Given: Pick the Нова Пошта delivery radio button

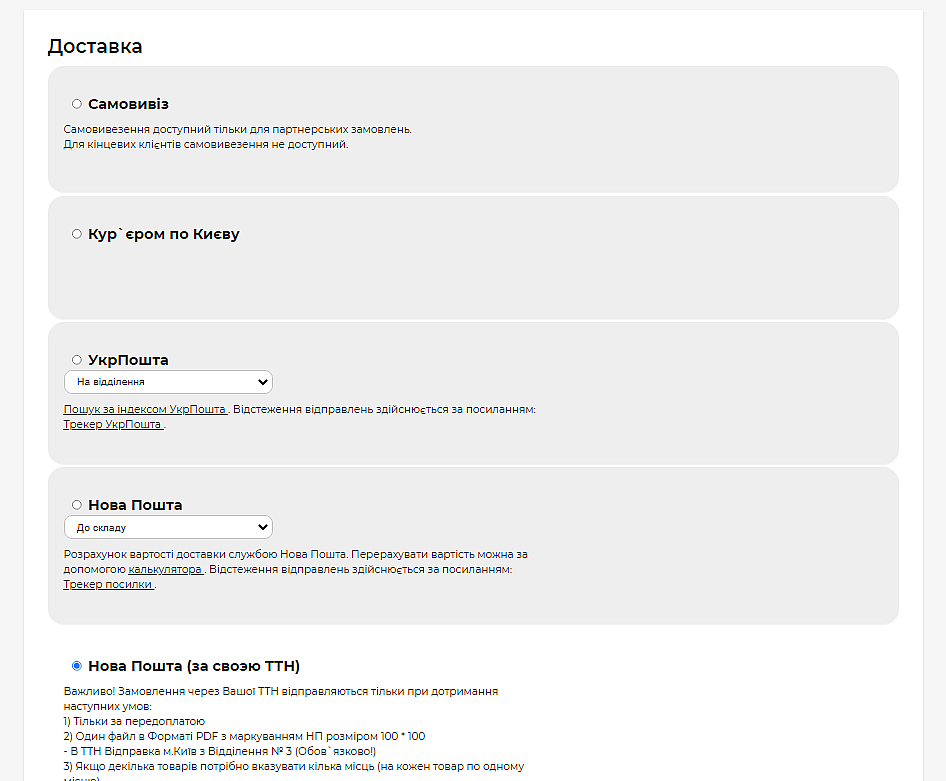Looking at the screenshot, I should tap(77, 505).
